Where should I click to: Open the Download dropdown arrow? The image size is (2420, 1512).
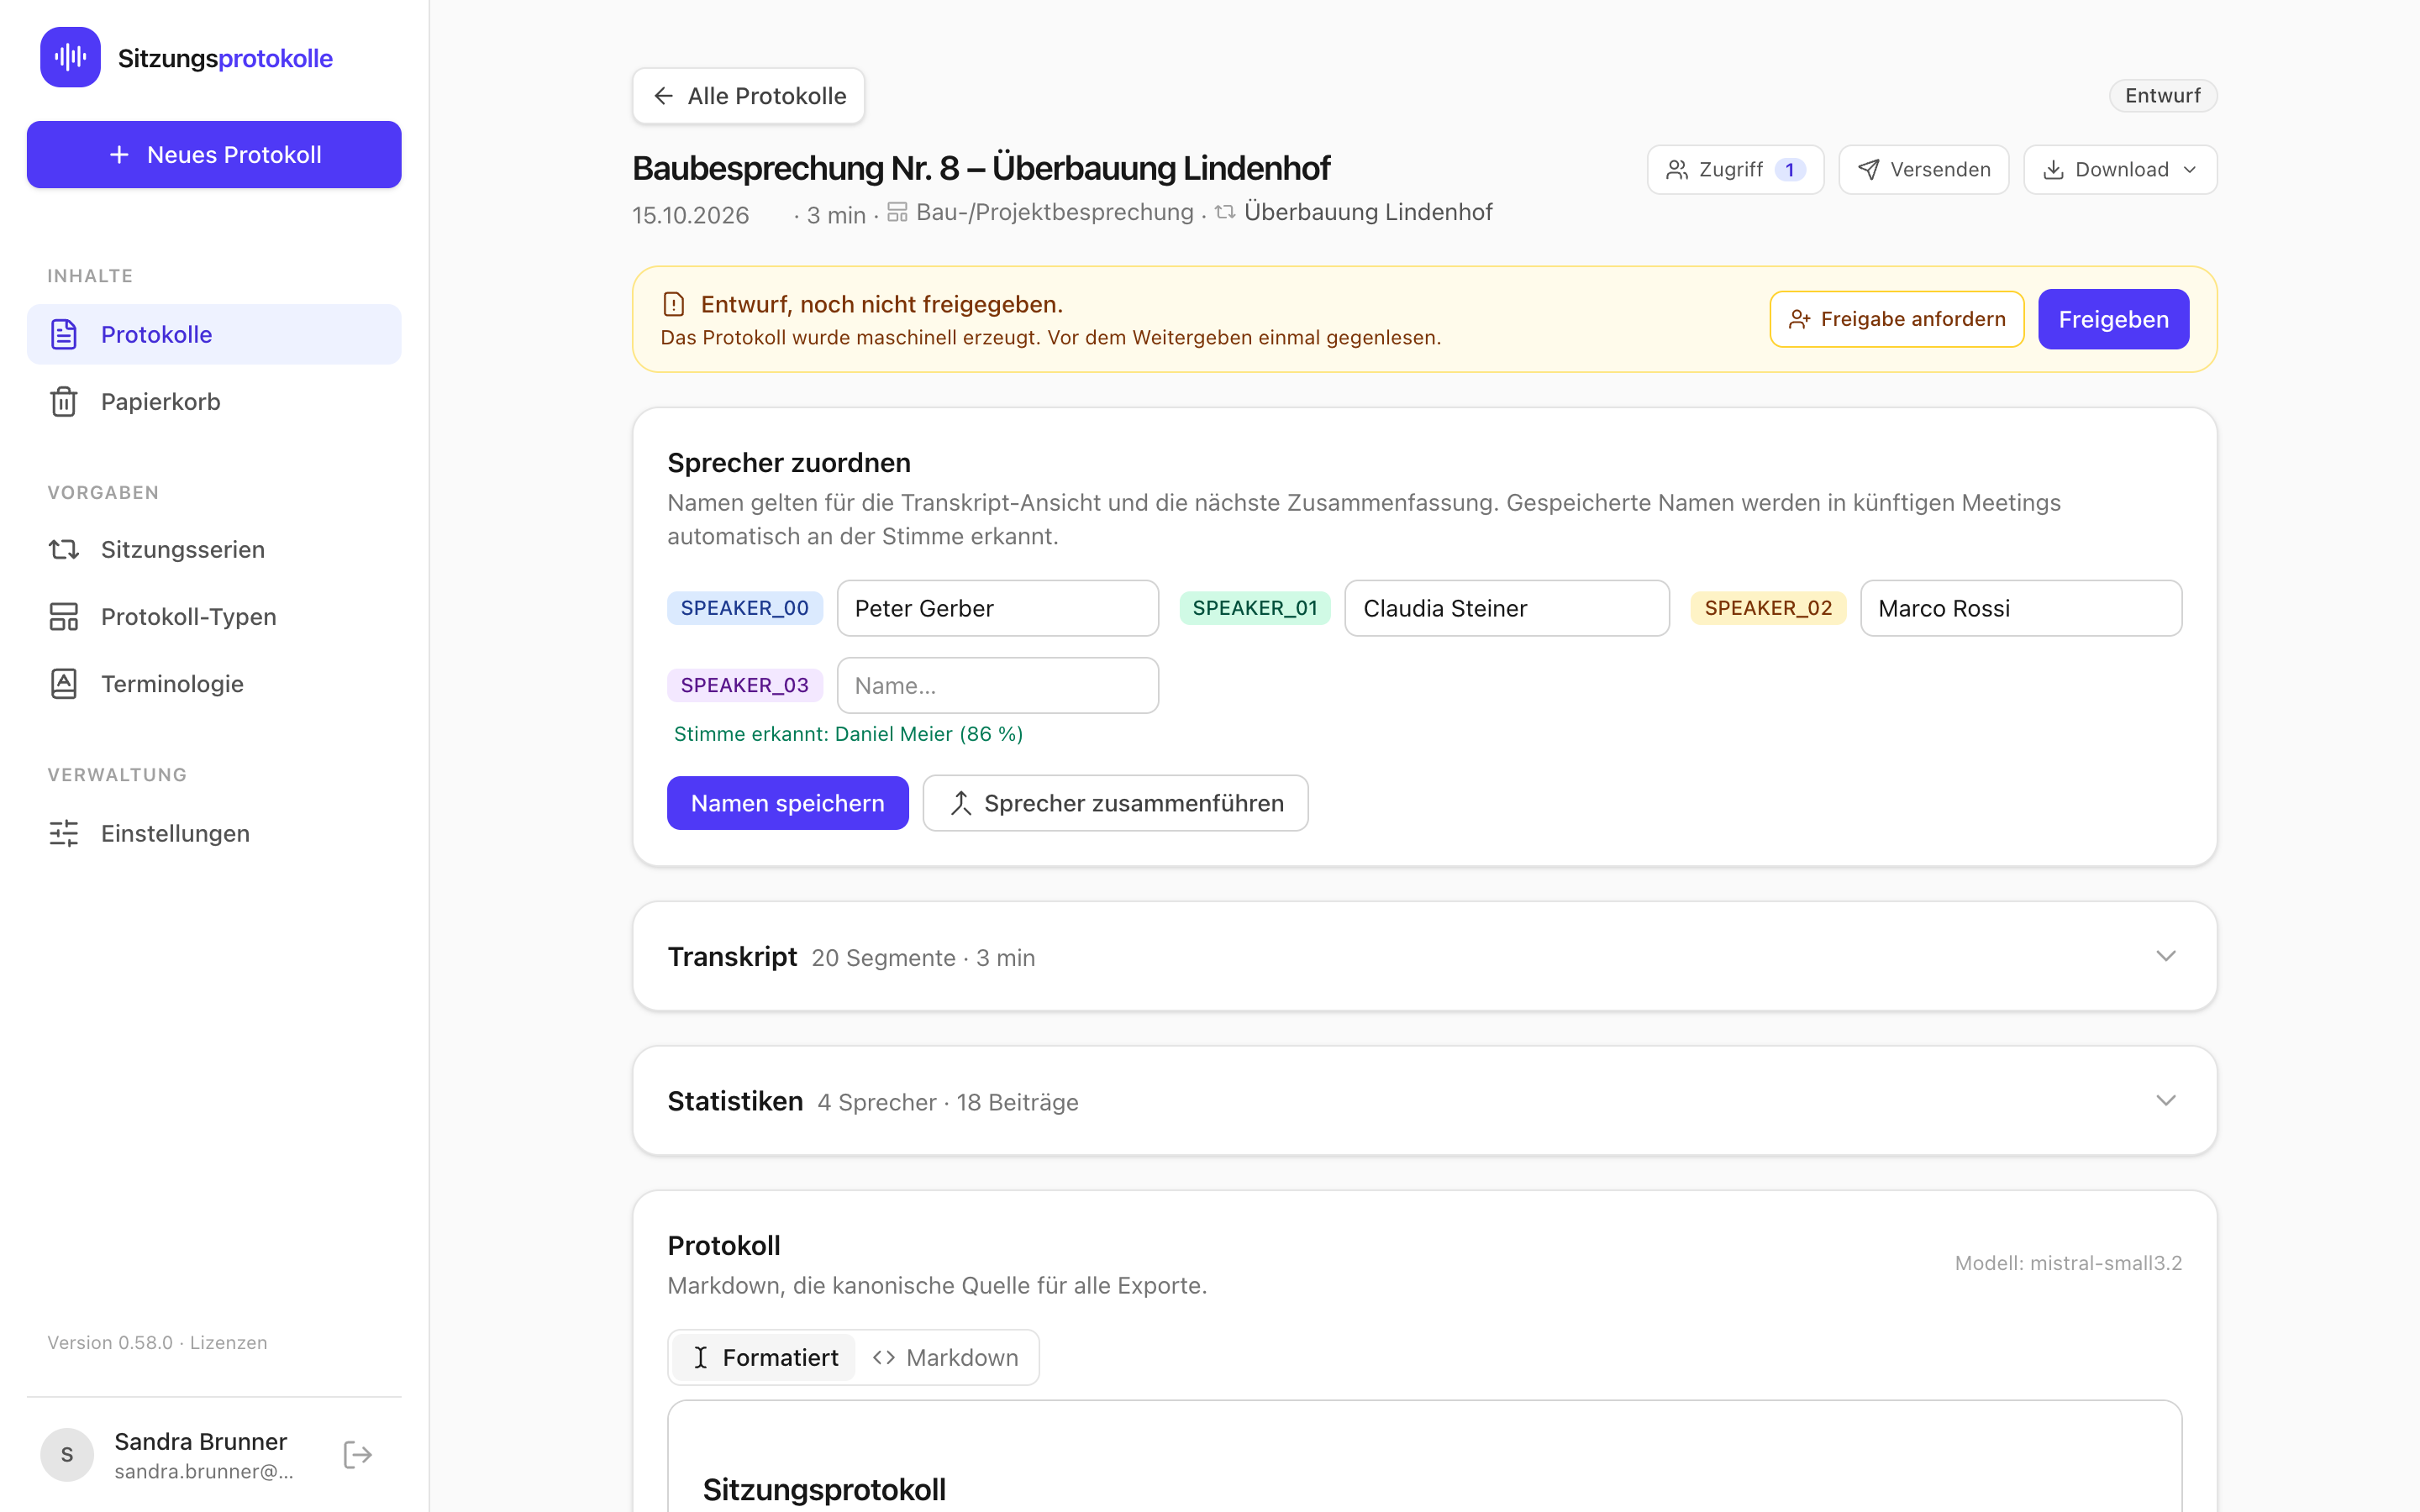pos(2190,170)
